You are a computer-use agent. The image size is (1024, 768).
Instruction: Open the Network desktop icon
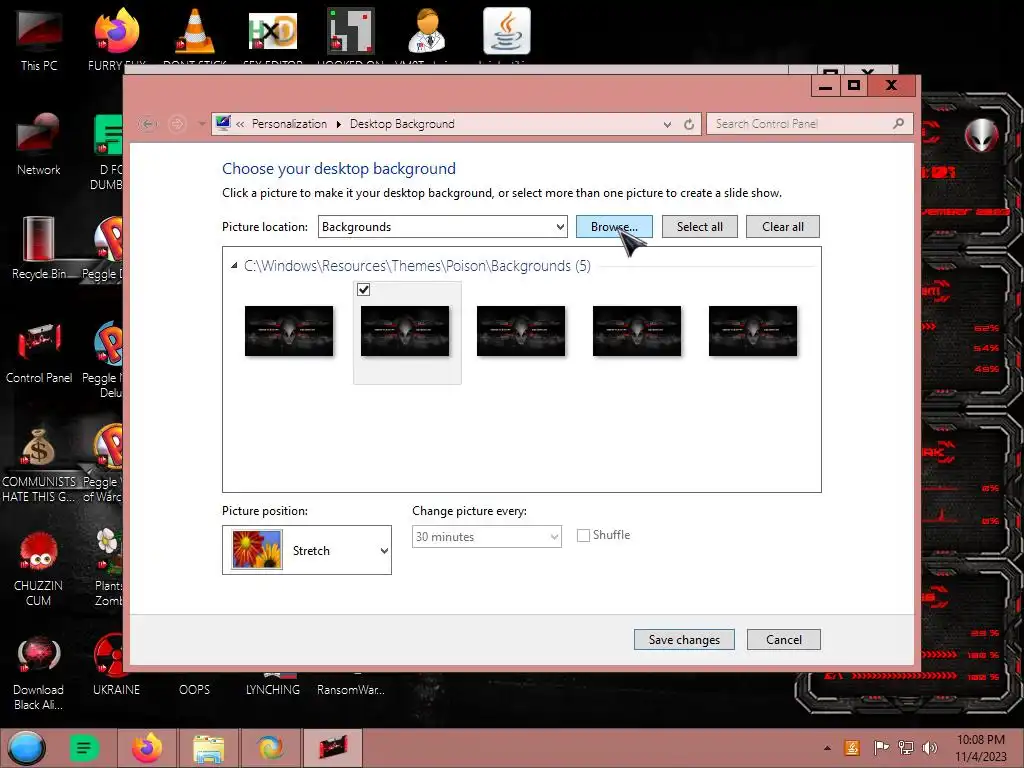(x=39, y=144)
